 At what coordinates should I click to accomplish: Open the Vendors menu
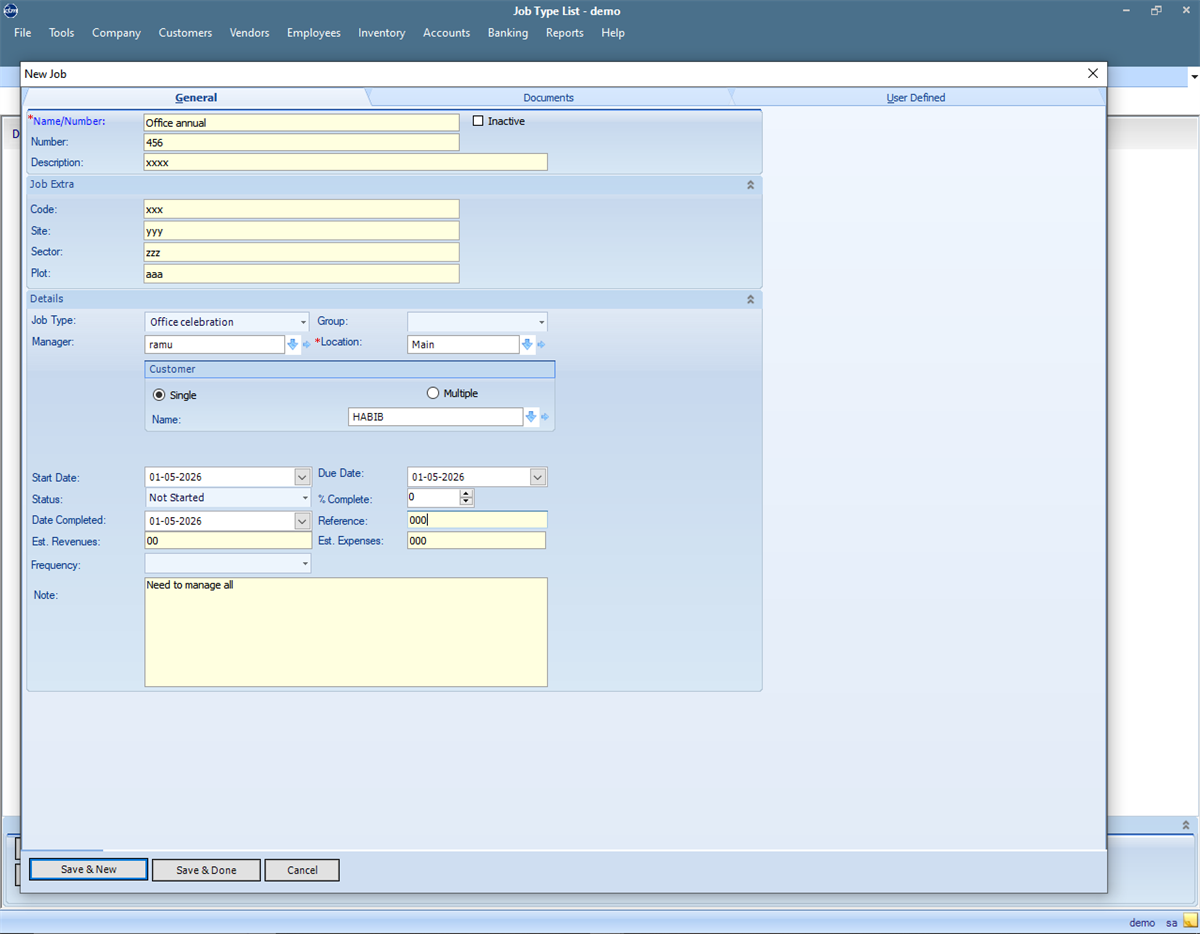coord(249,33)
